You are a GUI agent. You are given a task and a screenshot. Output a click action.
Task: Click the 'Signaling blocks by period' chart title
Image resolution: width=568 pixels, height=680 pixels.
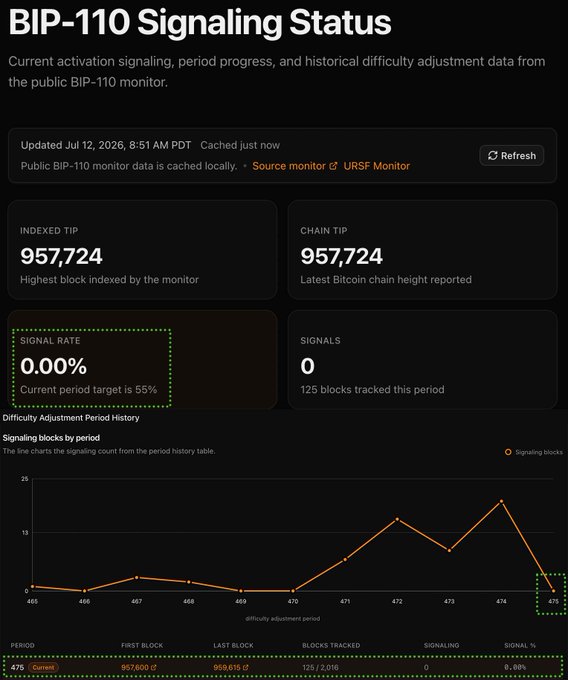point(51,438)
